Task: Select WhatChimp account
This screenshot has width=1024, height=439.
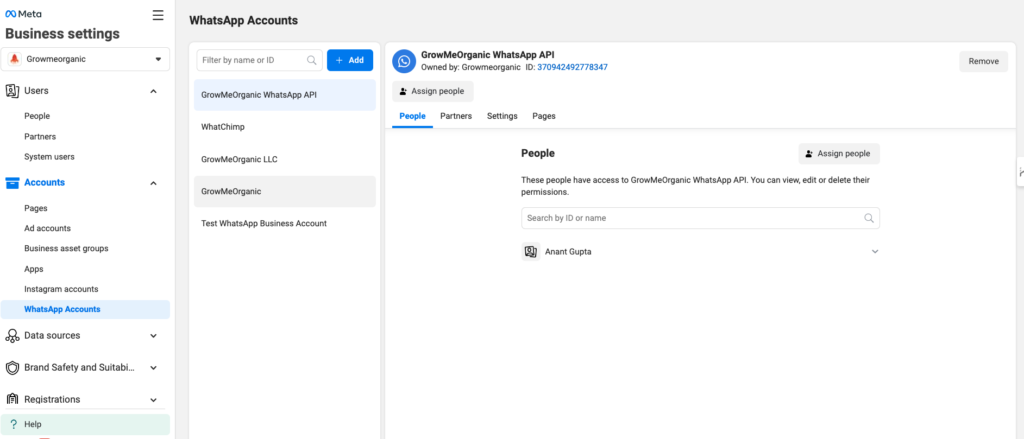Action: point(285,127)
